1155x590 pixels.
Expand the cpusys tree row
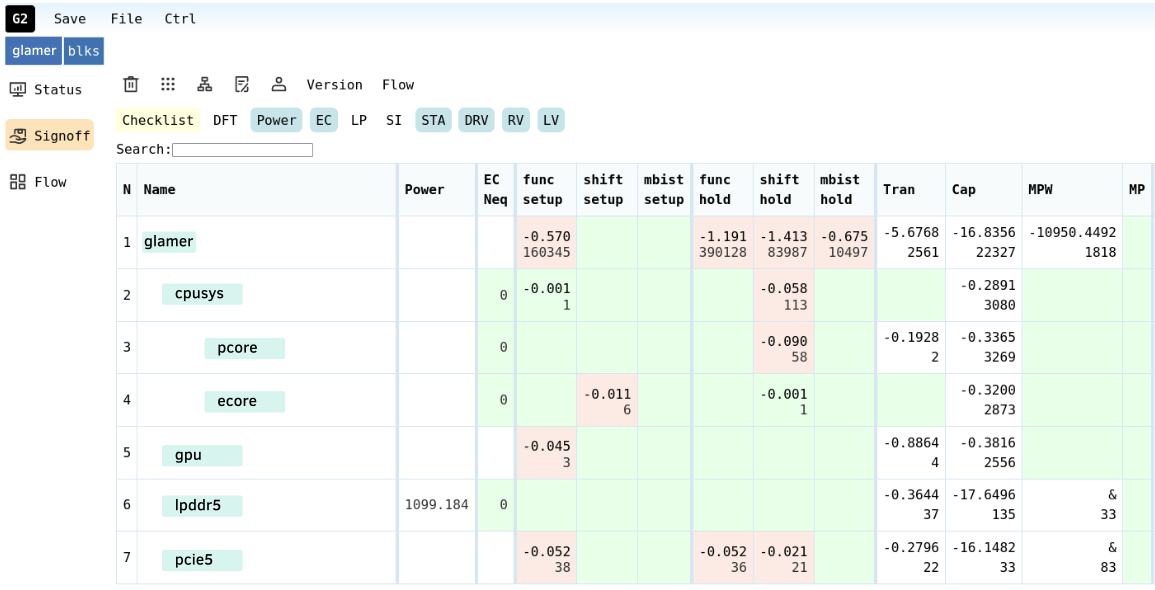200,294
